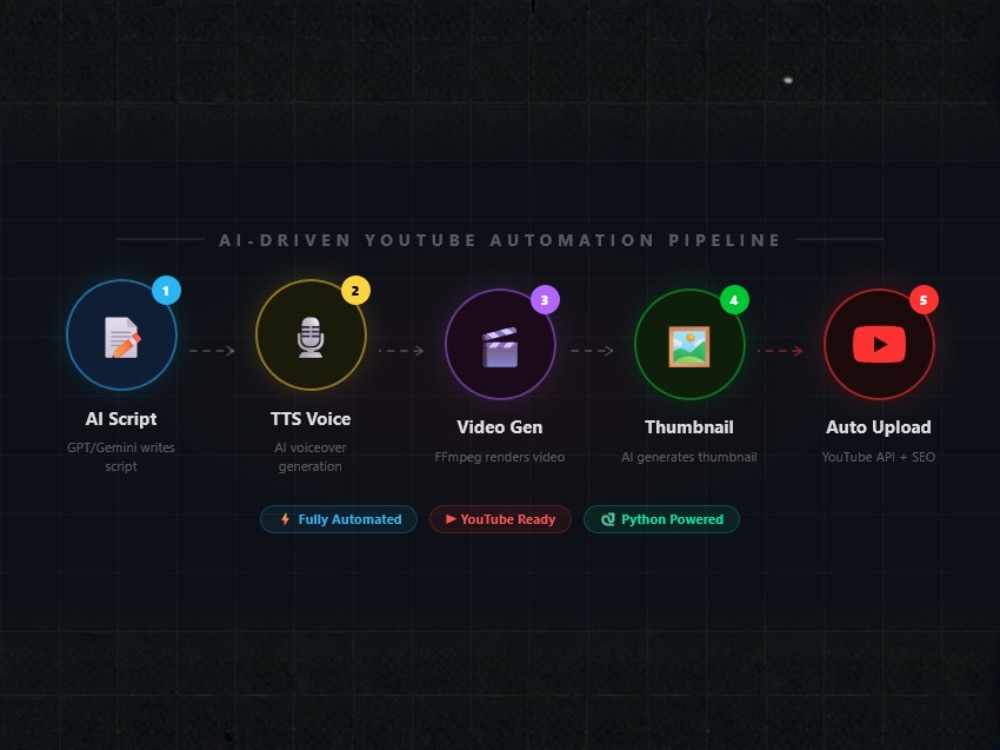Click the snake icon in Python Powered
Image resolution: width=1000 pixels, height=750 pixels.
coord(608,519)
